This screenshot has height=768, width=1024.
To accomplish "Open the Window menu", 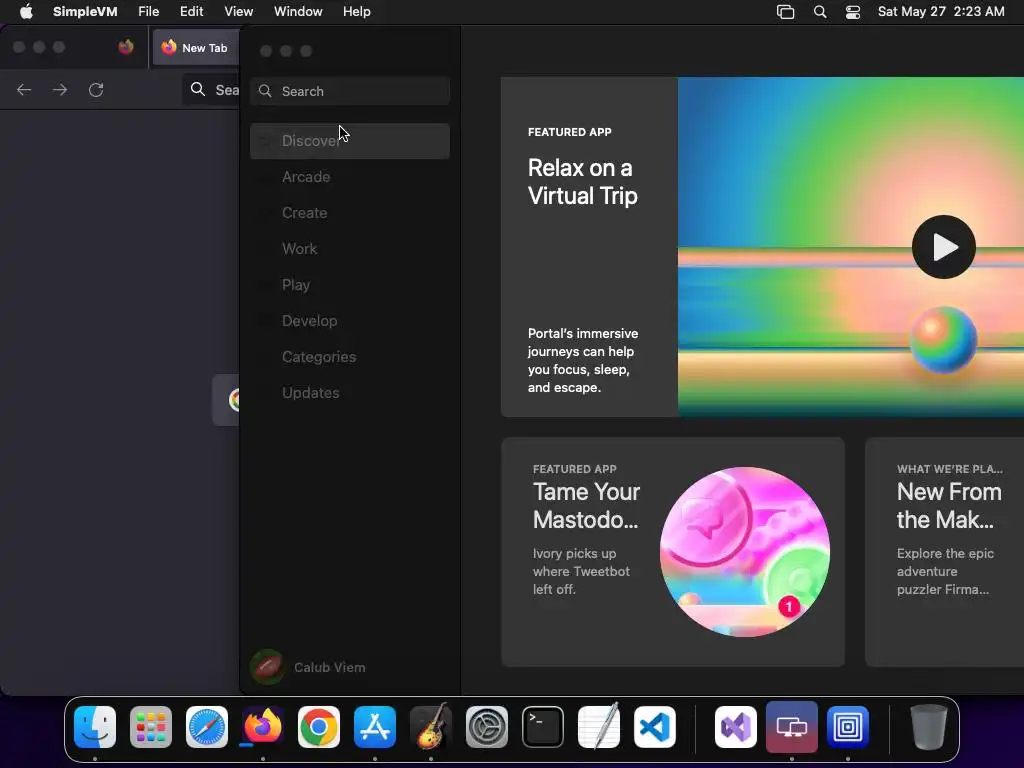I will (x=298, y=12).
